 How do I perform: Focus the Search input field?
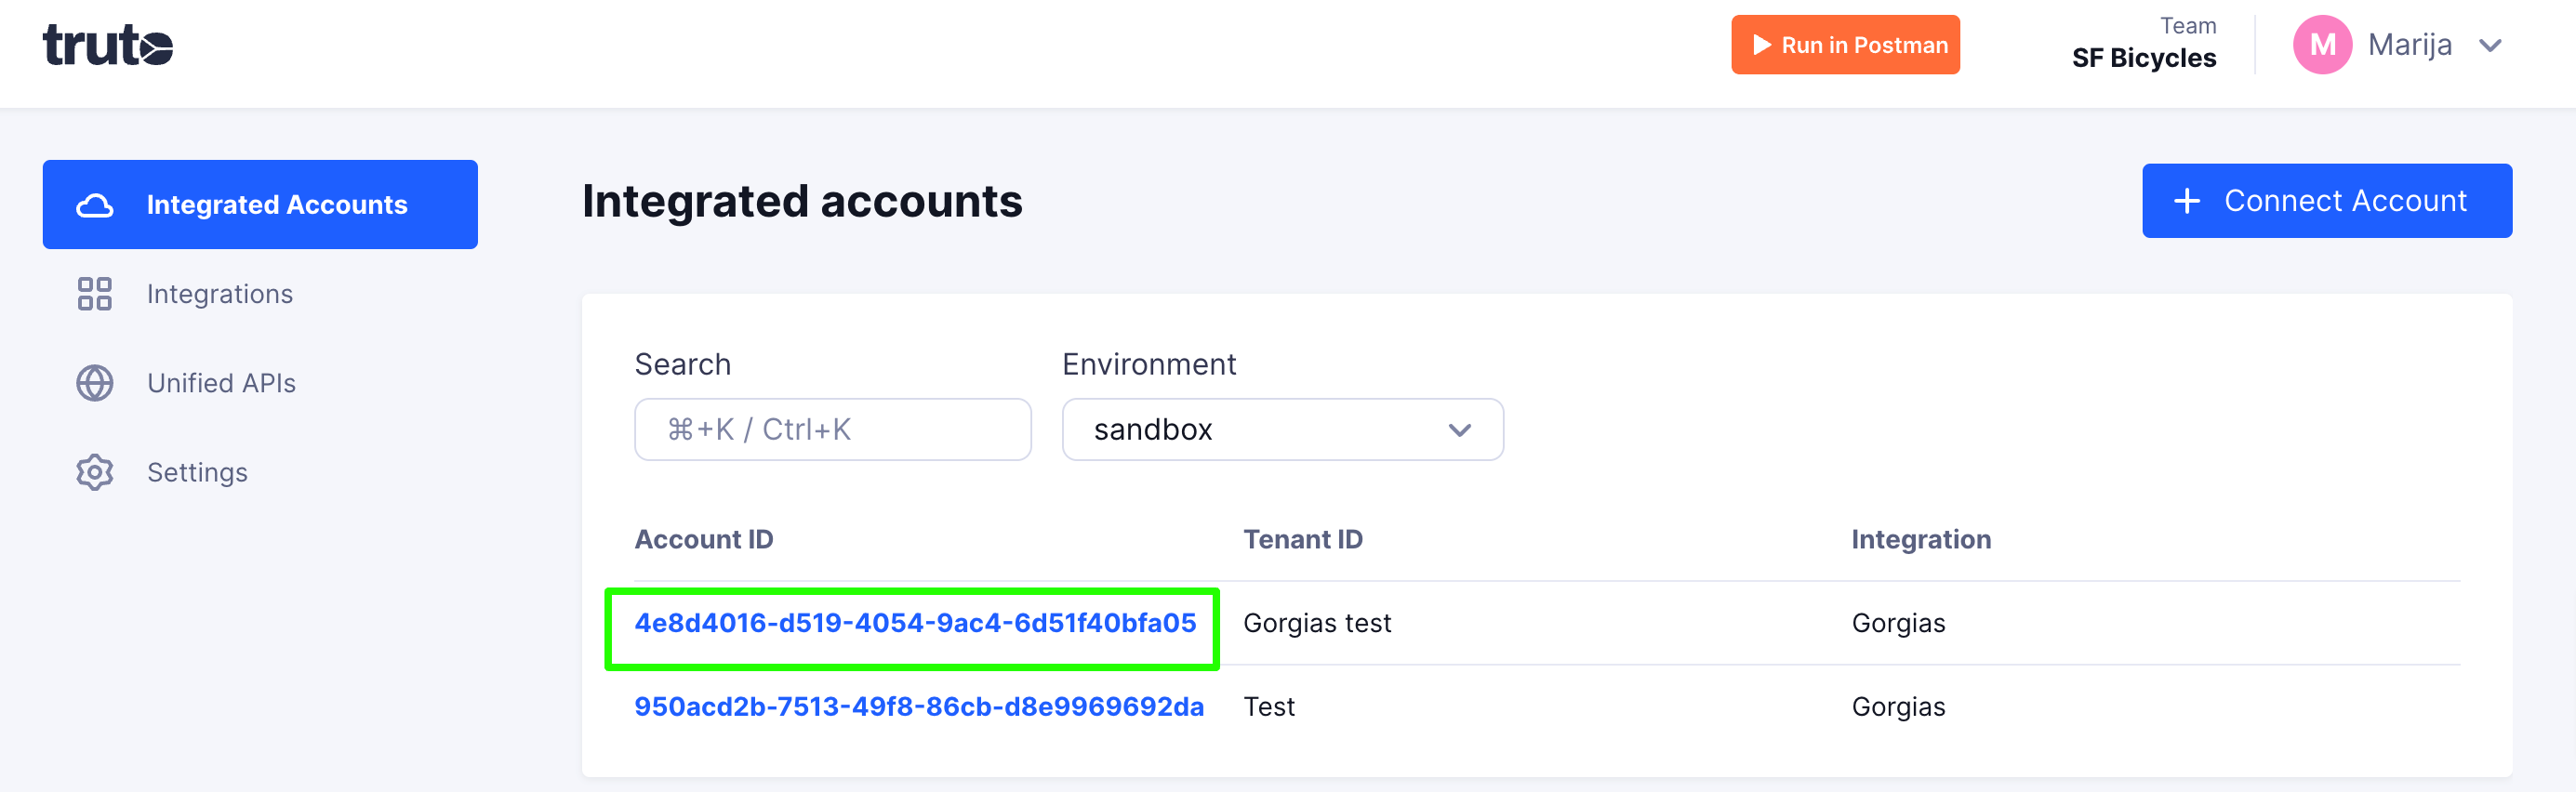tap(832, 430)
